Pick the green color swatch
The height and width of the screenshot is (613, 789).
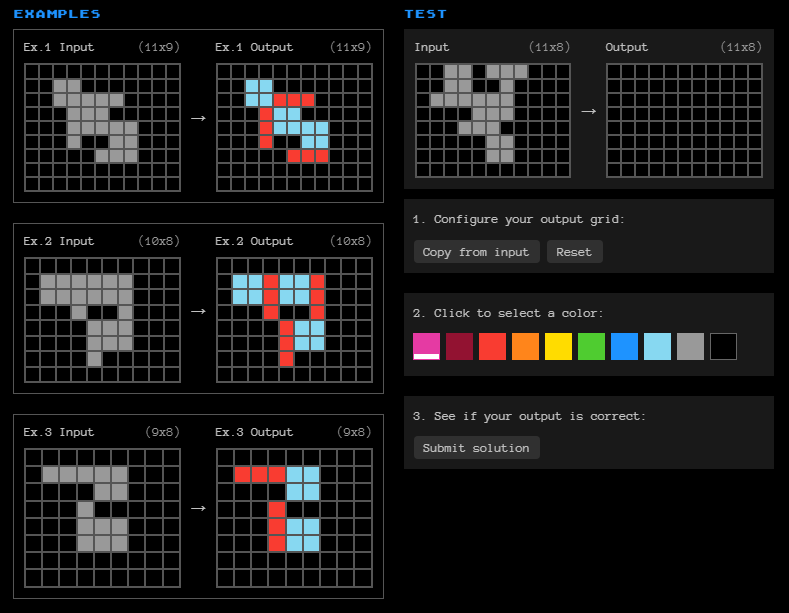[591, 346]
